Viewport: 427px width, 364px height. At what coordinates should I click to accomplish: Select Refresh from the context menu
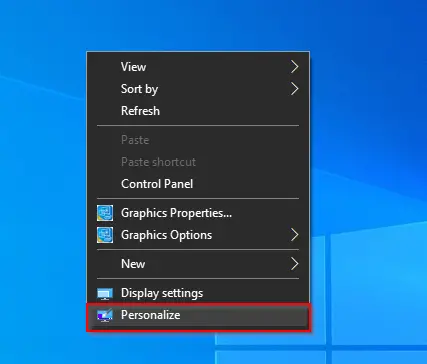click(140, 111)
